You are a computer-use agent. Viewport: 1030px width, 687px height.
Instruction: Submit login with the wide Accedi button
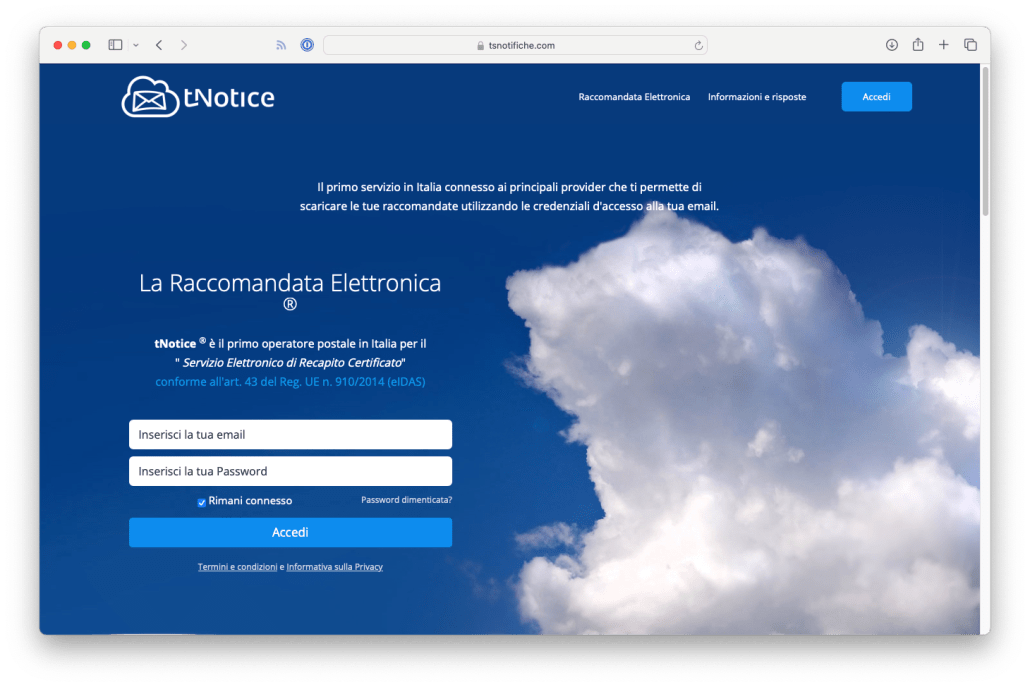pyautogui.click(x=290, y=532)
